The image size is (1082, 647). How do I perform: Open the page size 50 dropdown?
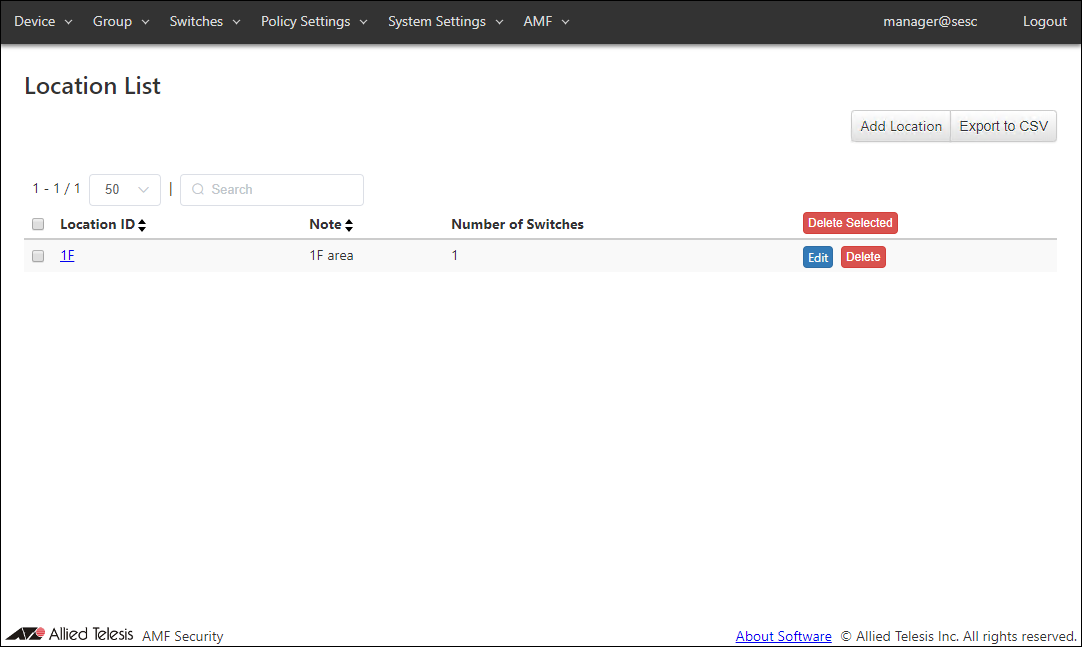pos(125,190)
